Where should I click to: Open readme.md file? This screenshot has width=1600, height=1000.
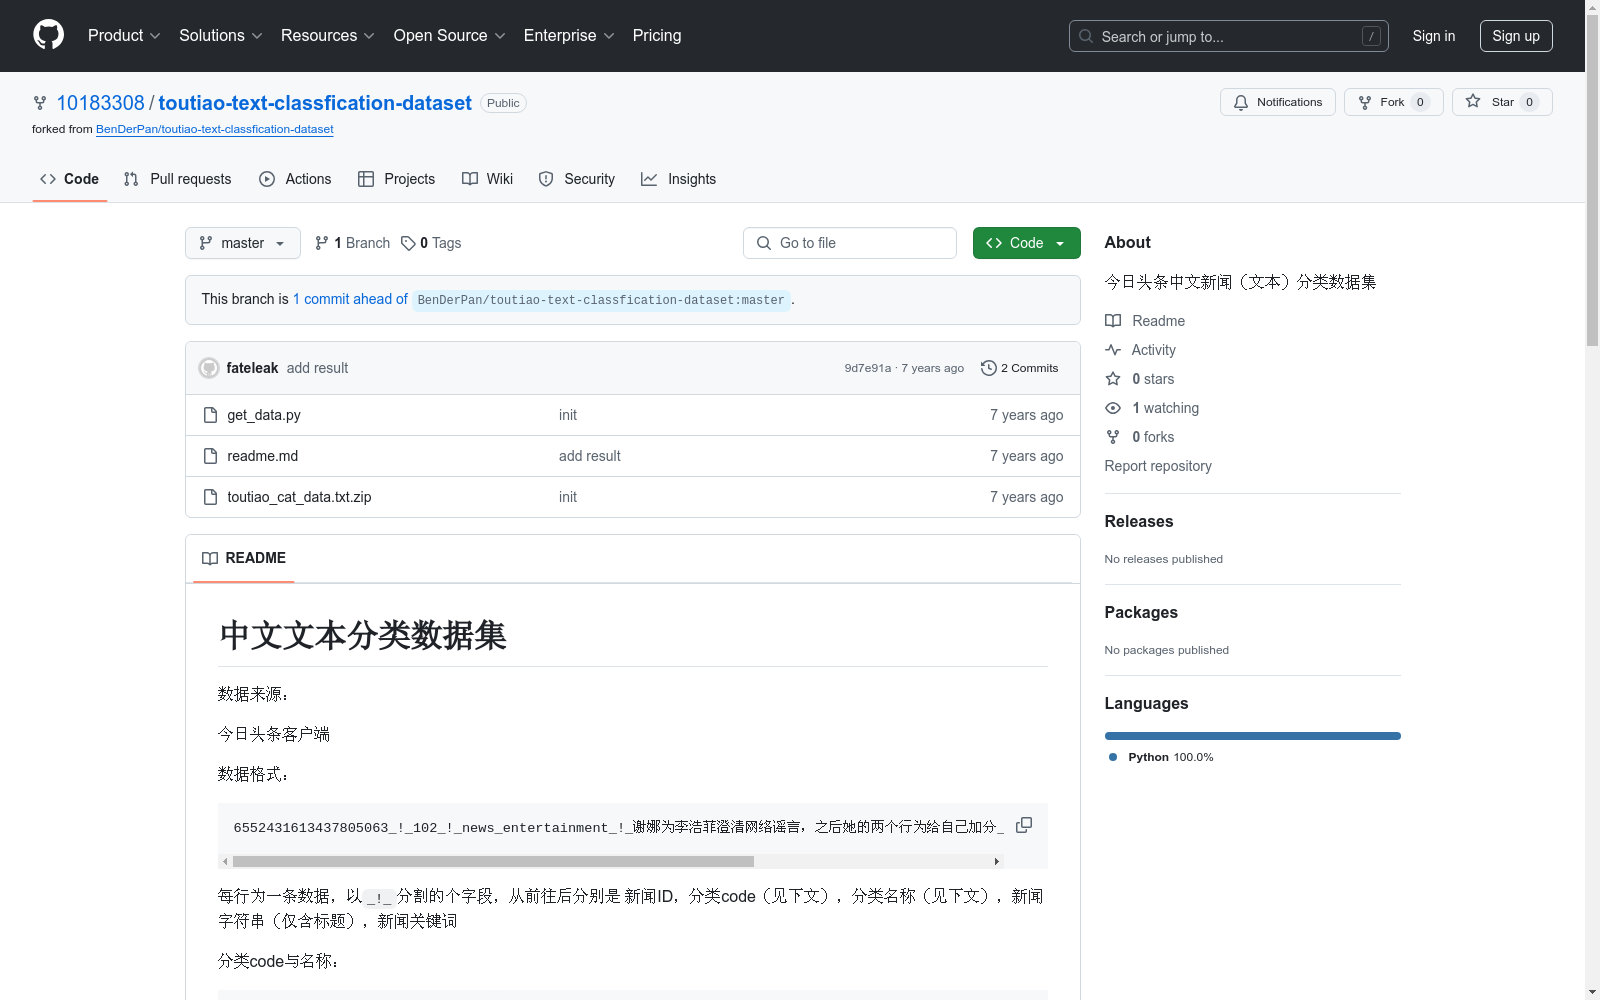(x=263, y=456)
